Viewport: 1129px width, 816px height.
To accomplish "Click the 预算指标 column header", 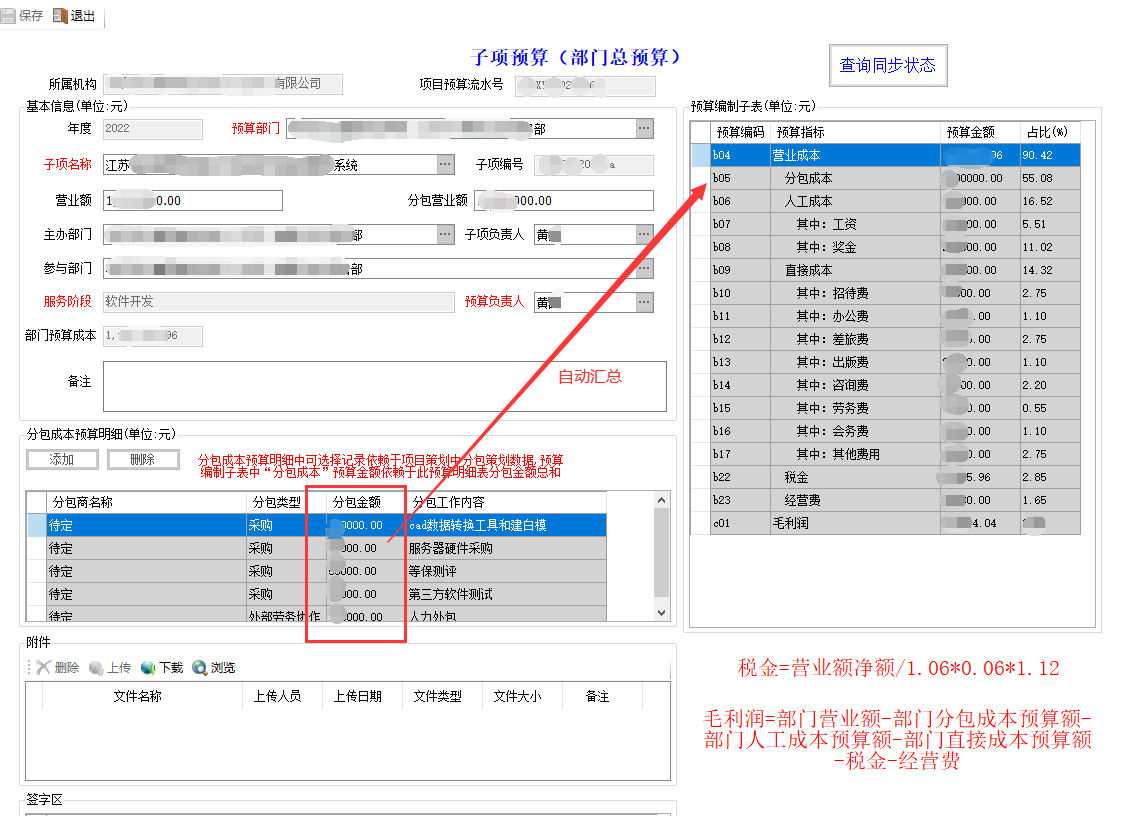I will click(x=855, y=132).
